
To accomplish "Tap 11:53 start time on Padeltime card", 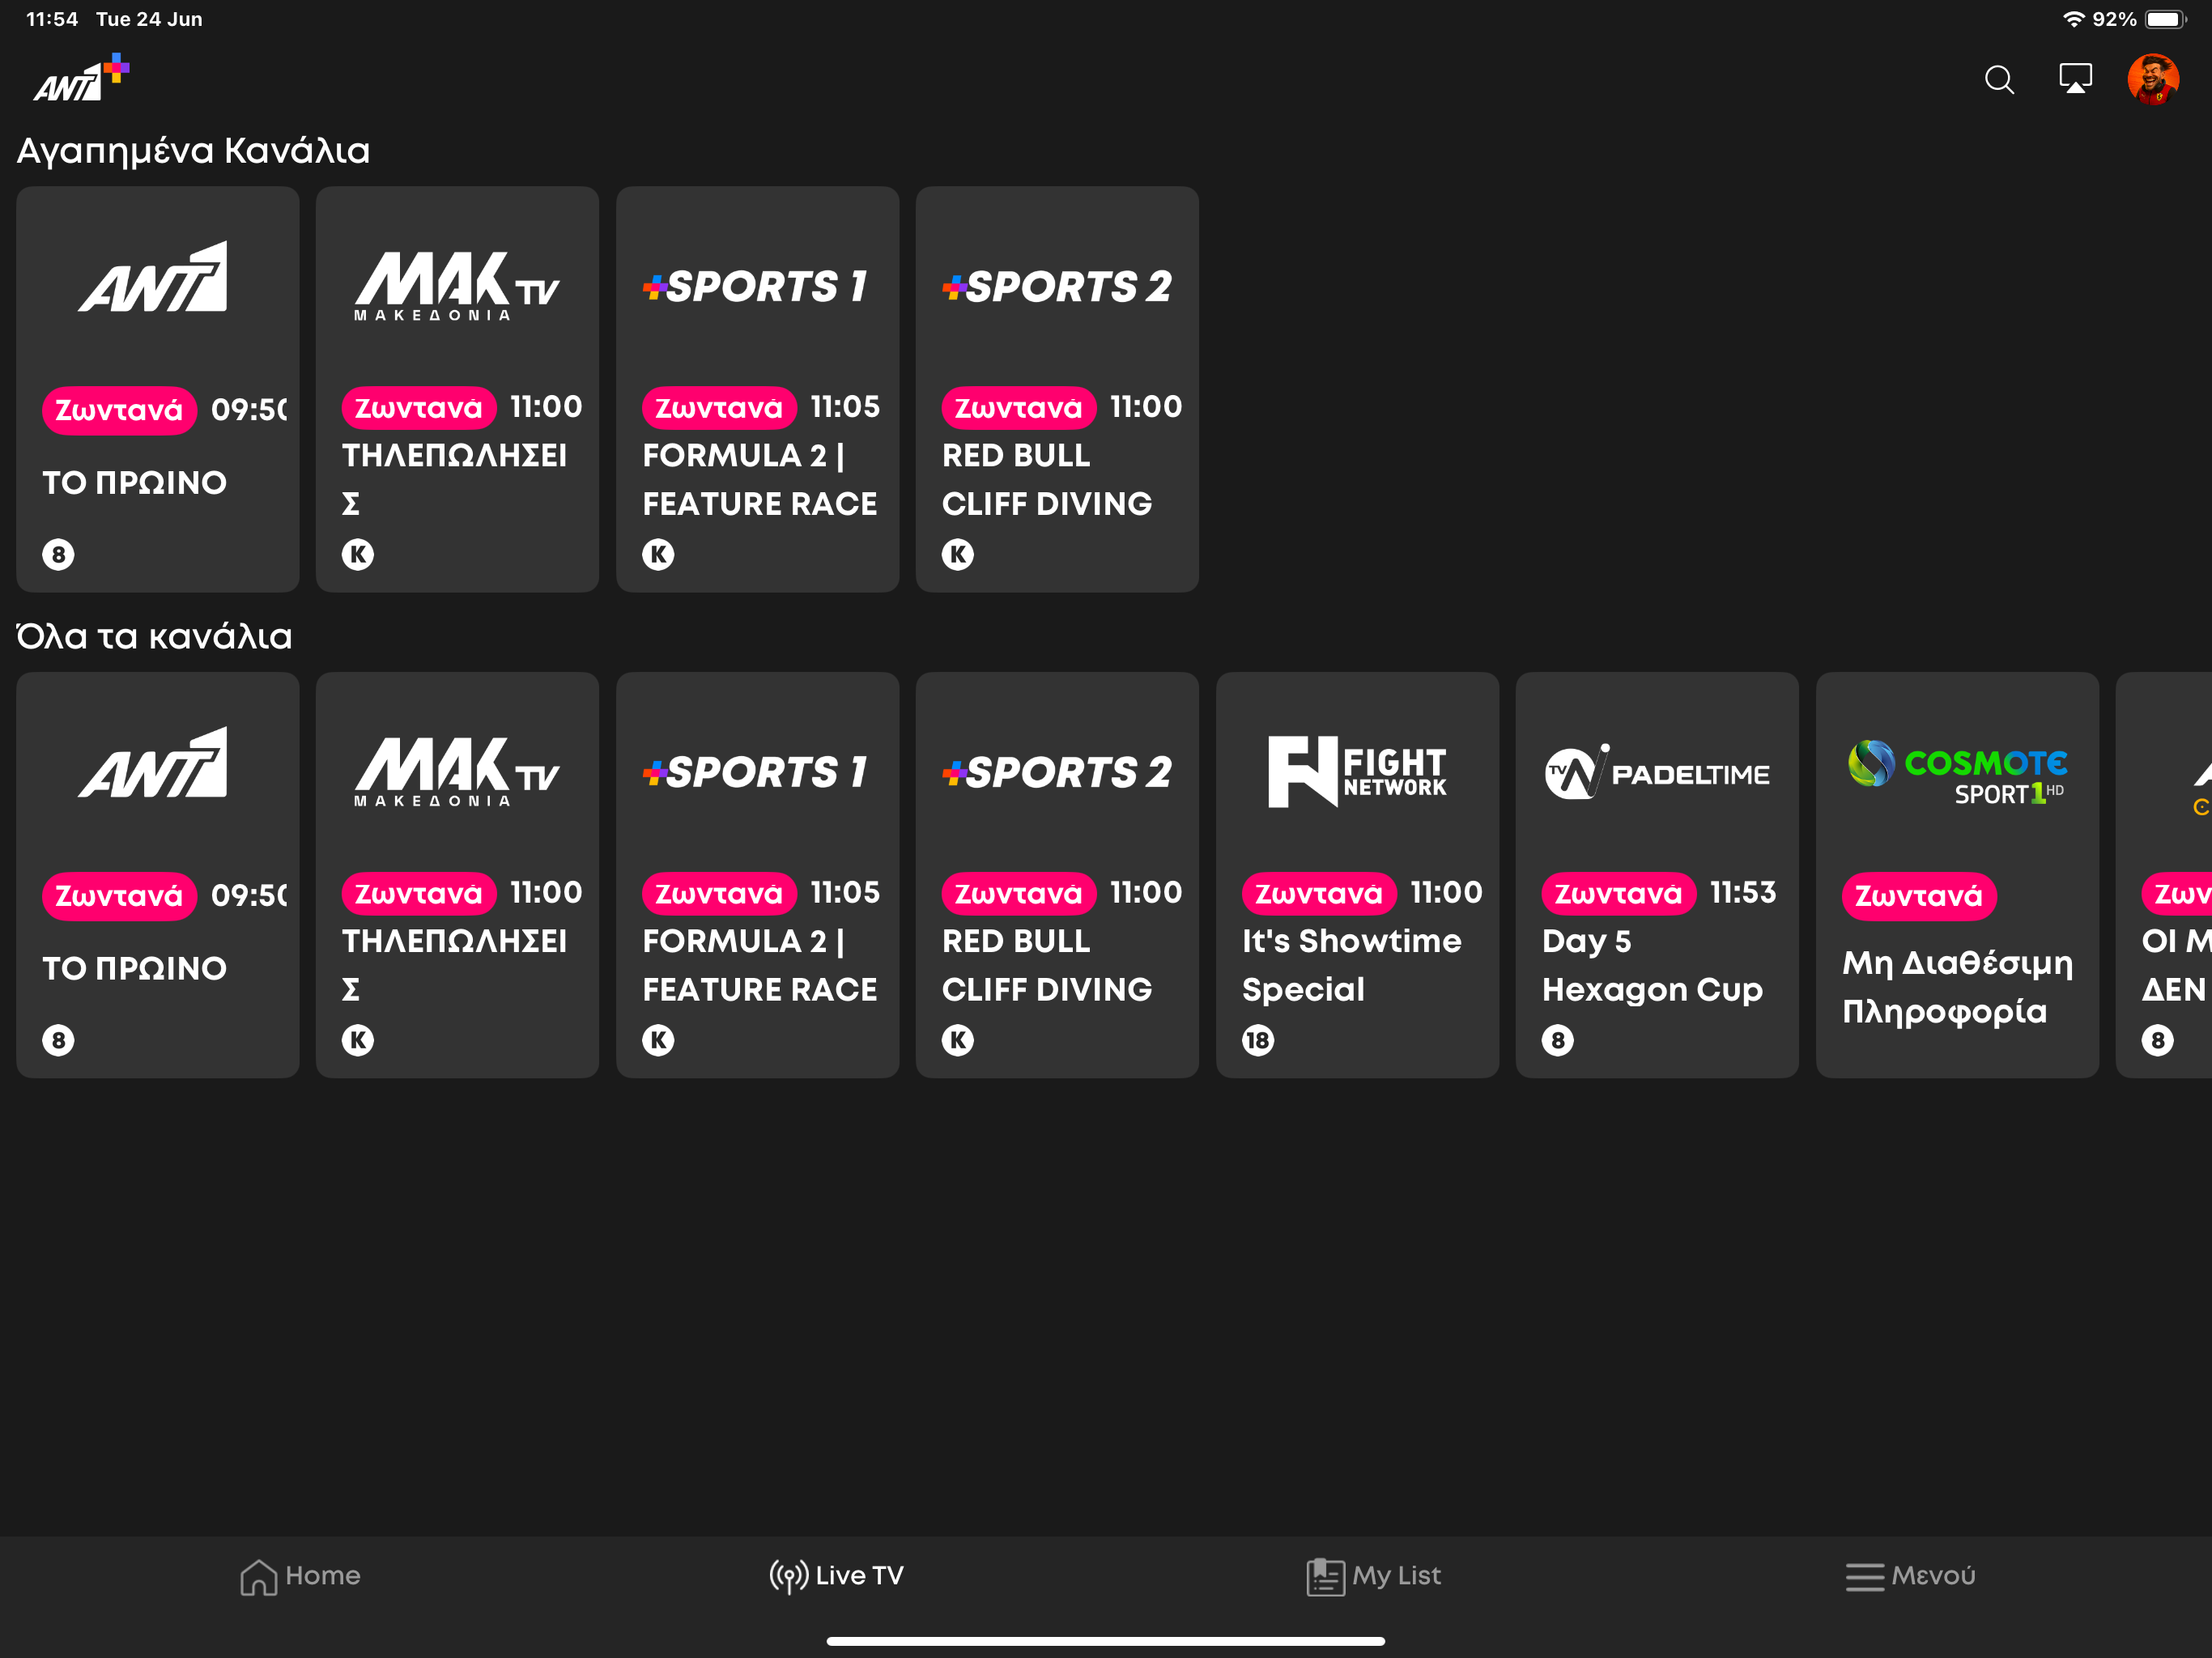I will 1743,892.
